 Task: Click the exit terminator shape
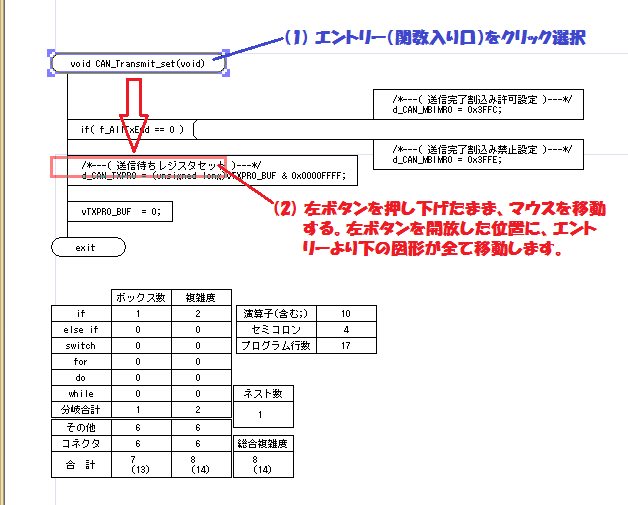click(x=89, y=247)
